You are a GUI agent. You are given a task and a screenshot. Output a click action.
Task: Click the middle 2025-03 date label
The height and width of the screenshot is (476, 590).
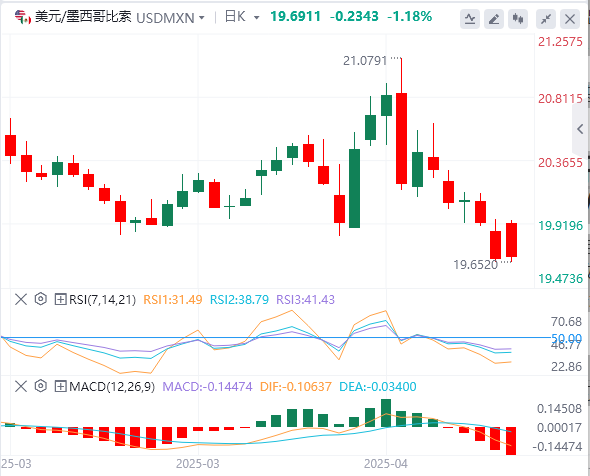[x=198, y=464]
